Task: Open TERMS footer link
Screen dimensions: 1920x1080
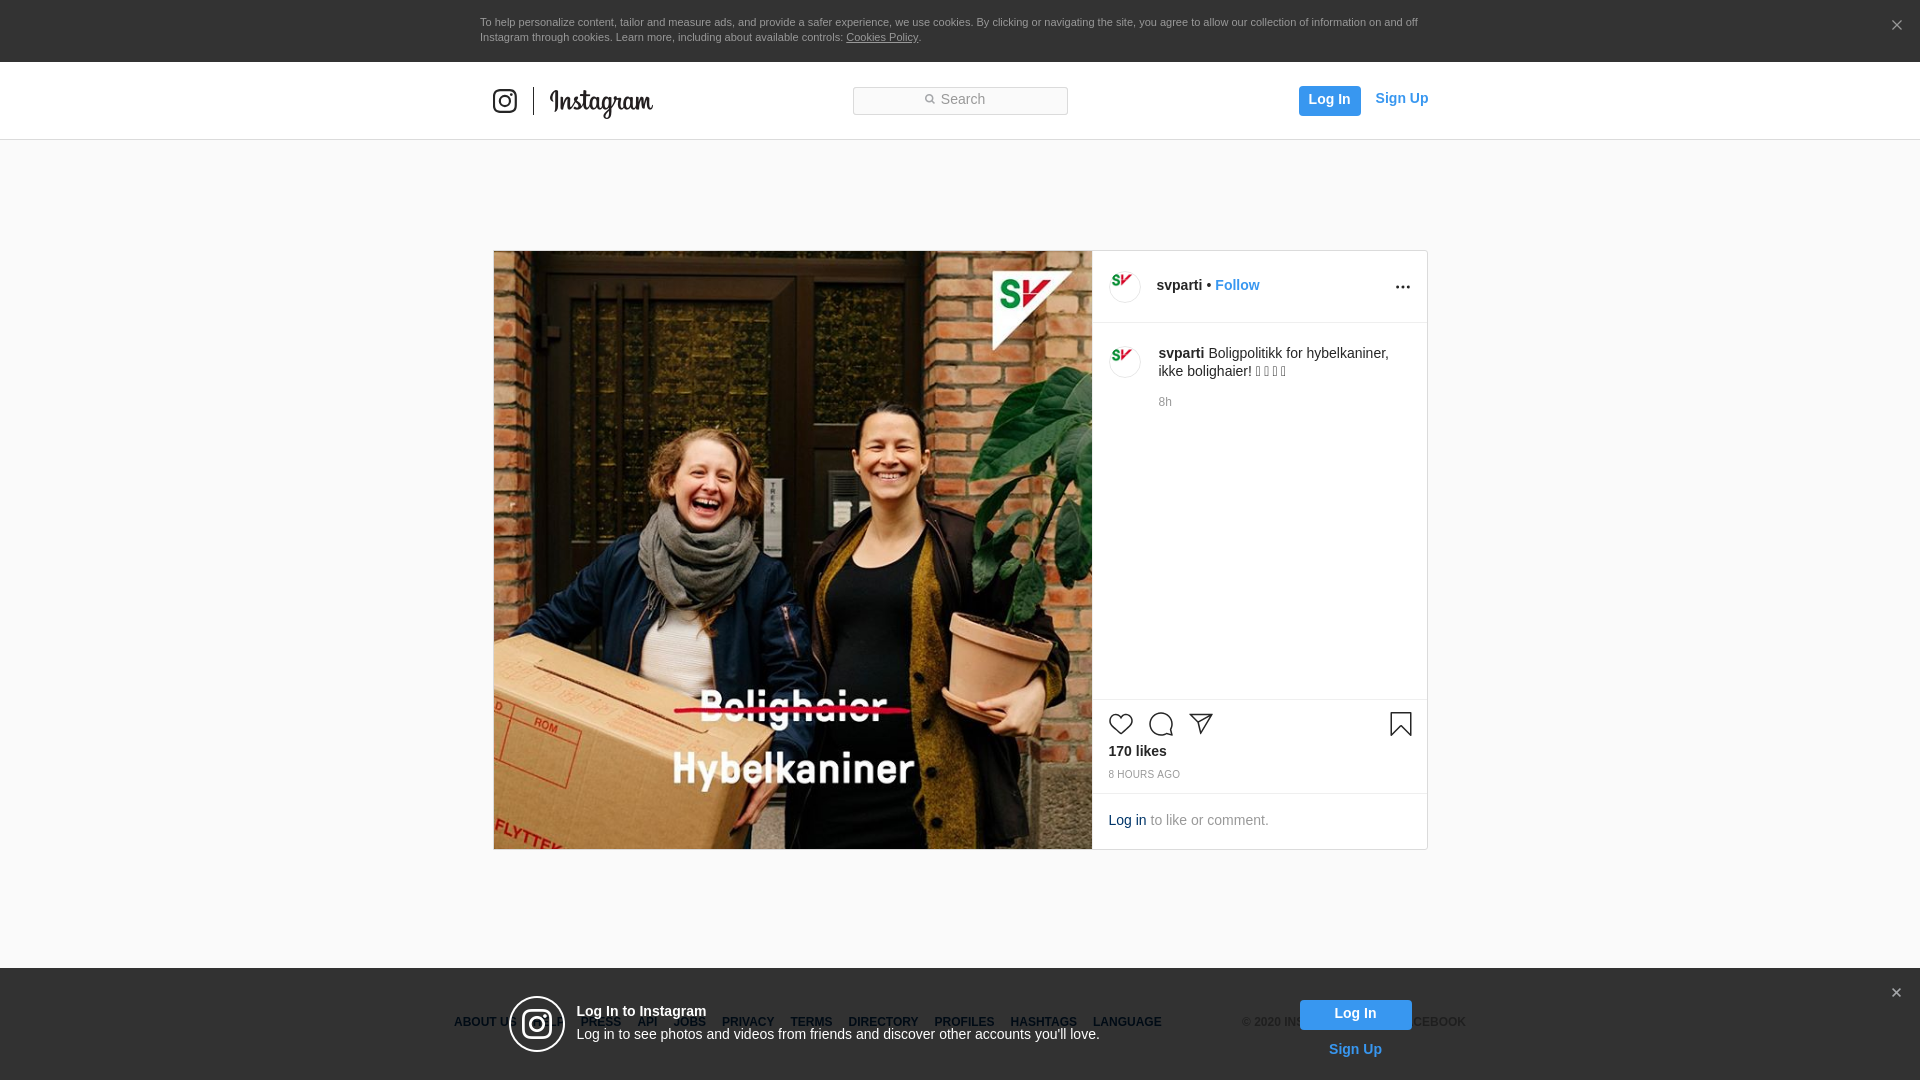Action: 811,1022
